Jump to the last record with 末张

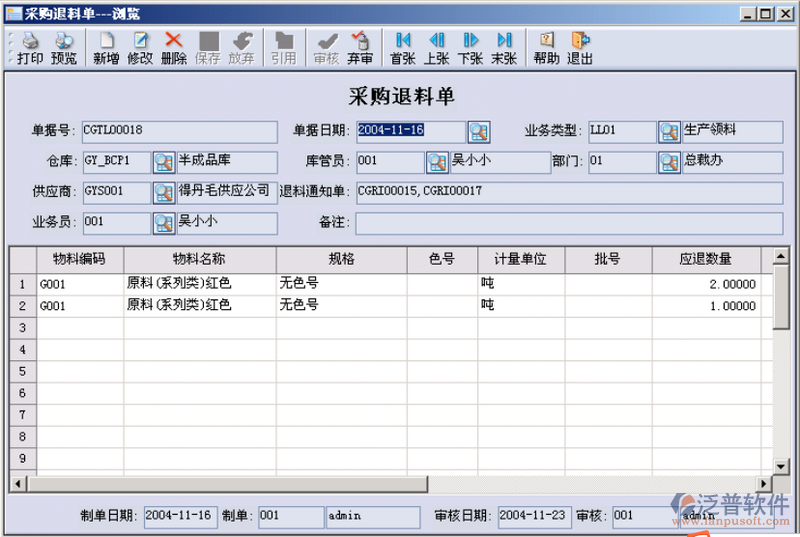[504, 42]
